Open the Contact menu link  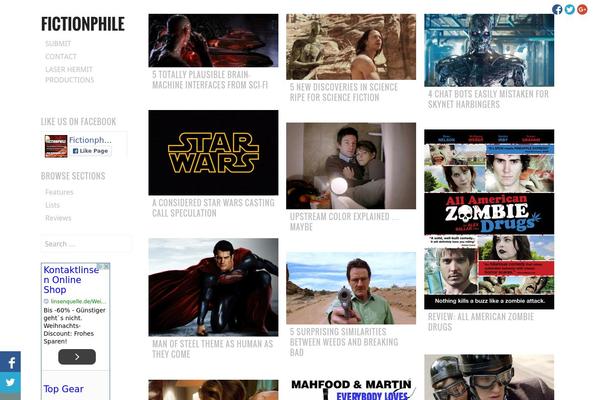point(61,57)
